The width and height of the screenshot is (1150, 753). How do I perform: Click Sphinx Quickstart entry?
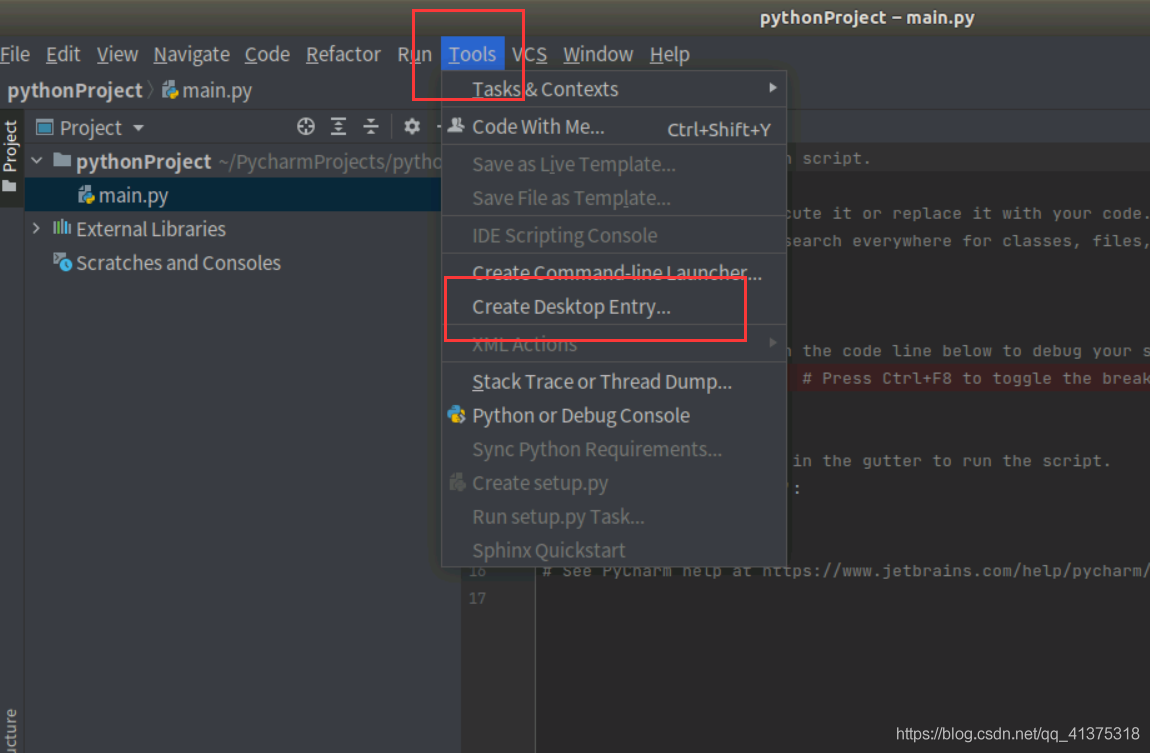point(614,551)
